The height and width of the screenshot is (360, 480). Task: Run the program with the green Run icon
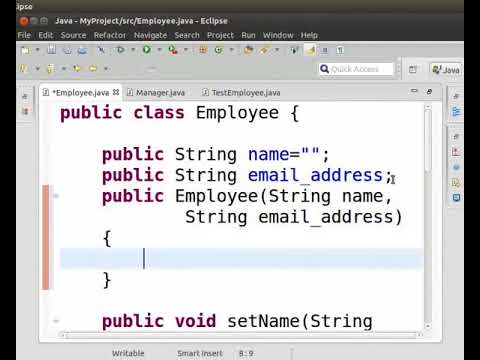click(146, 50)
